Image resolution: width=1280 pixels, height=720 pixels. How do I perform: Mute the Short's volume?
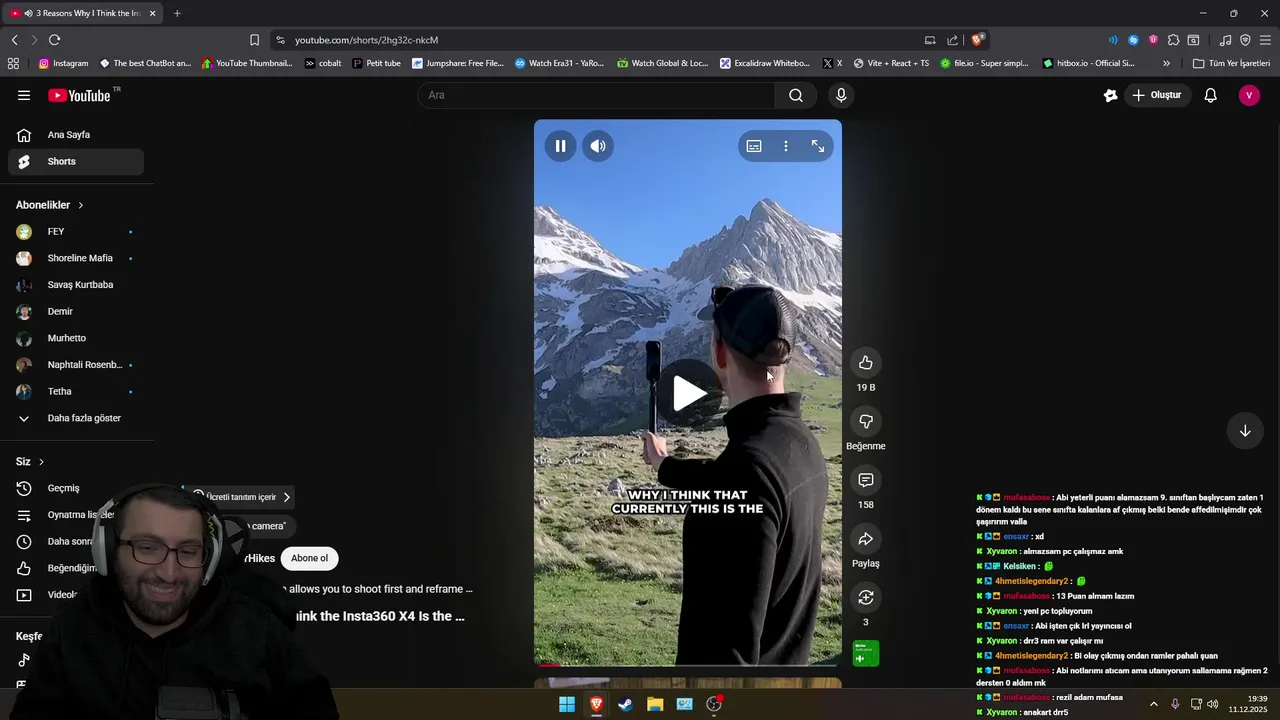point(598,146)
